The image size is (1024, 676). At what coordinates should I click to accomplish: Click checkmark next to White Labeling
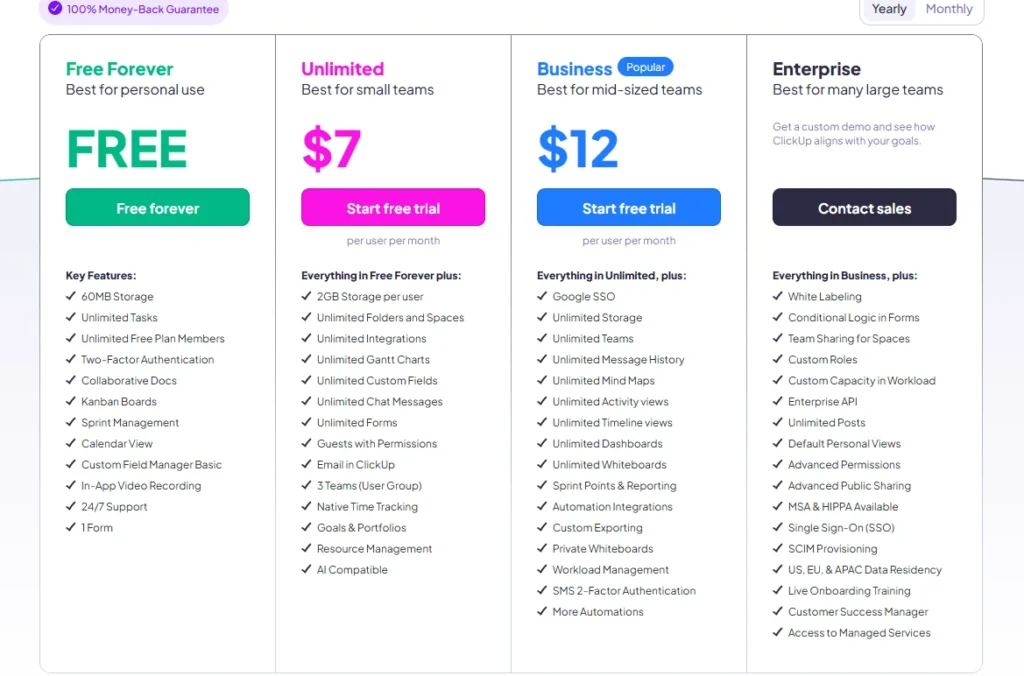point(778,296)
